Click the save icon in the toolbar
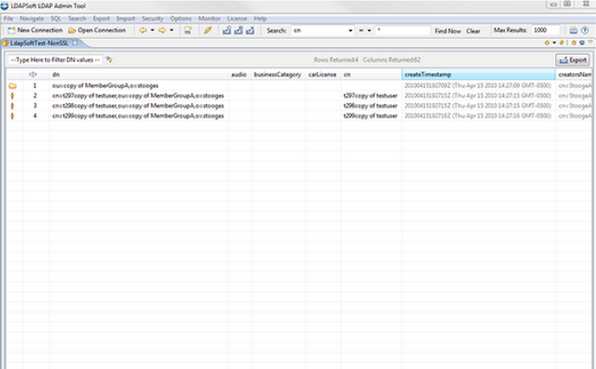 (188, 30)
